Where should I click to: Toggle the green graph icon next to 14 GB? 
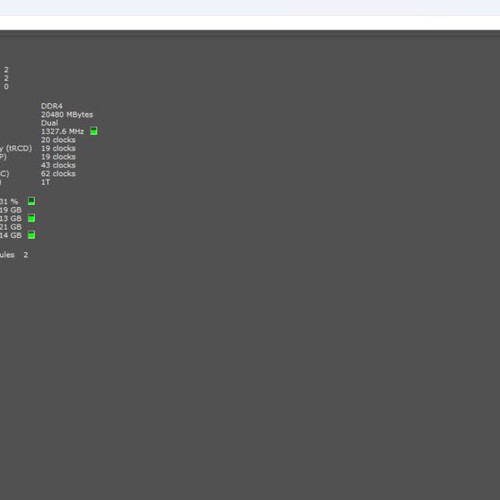(31, 235)
